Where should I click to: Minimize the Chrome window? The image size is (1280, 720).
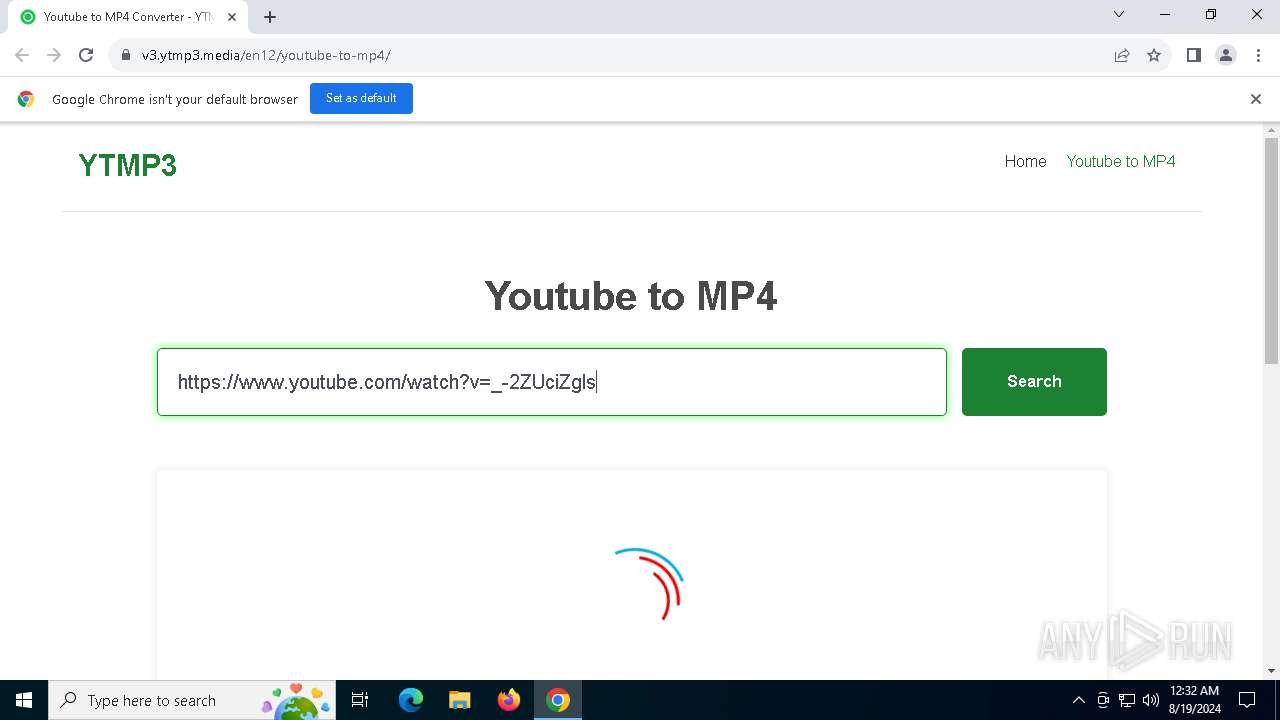pyautogui.click(x=1165, y=14)
